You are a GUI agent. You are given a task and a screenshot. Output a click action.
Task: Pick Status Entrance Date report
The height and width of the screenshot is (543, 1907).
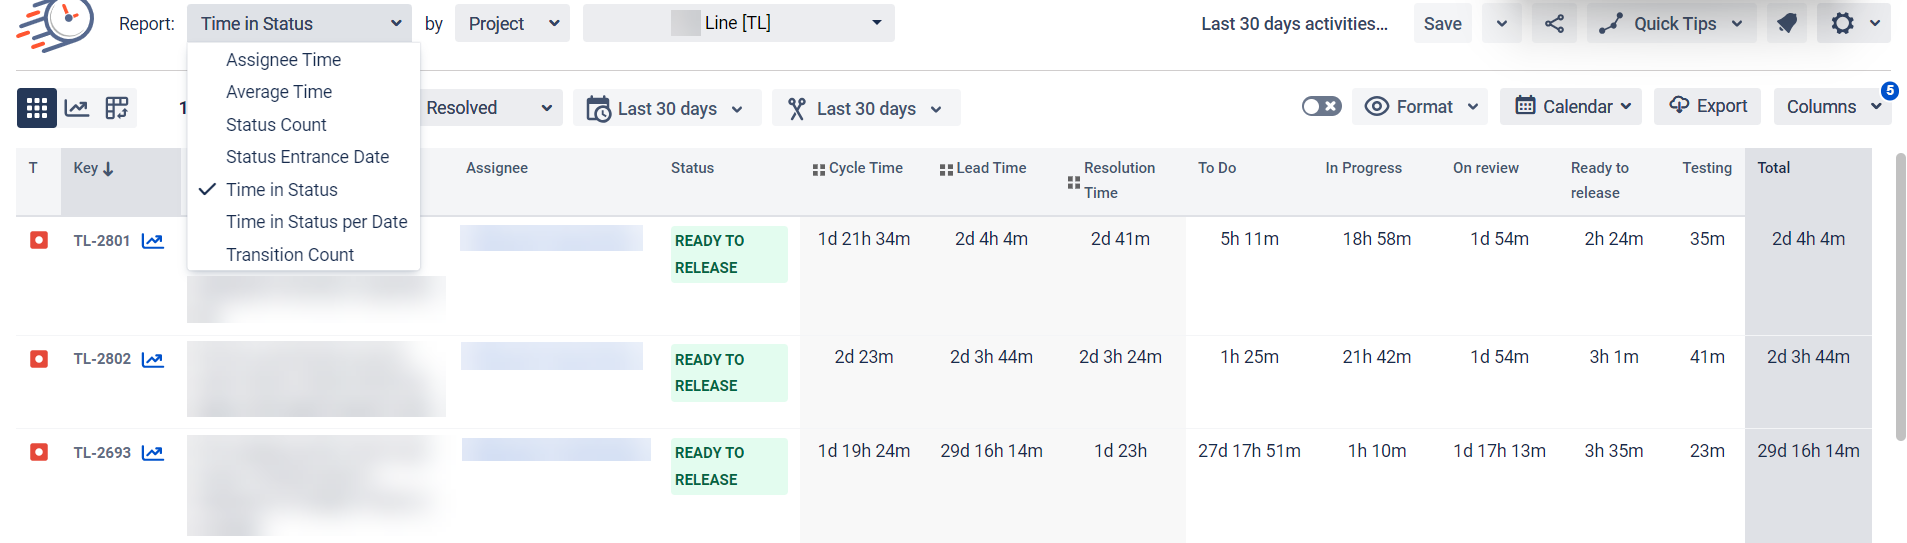point(307,157)
